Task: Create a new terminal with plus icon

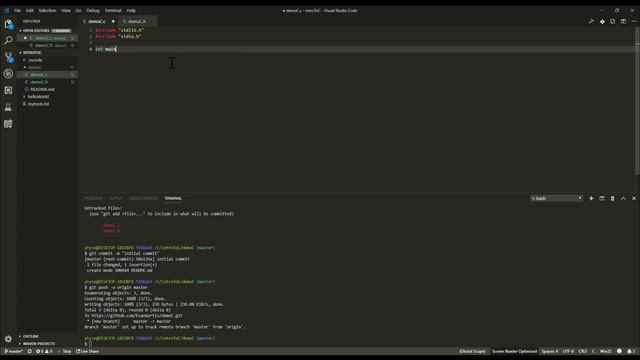Action: 591,198
